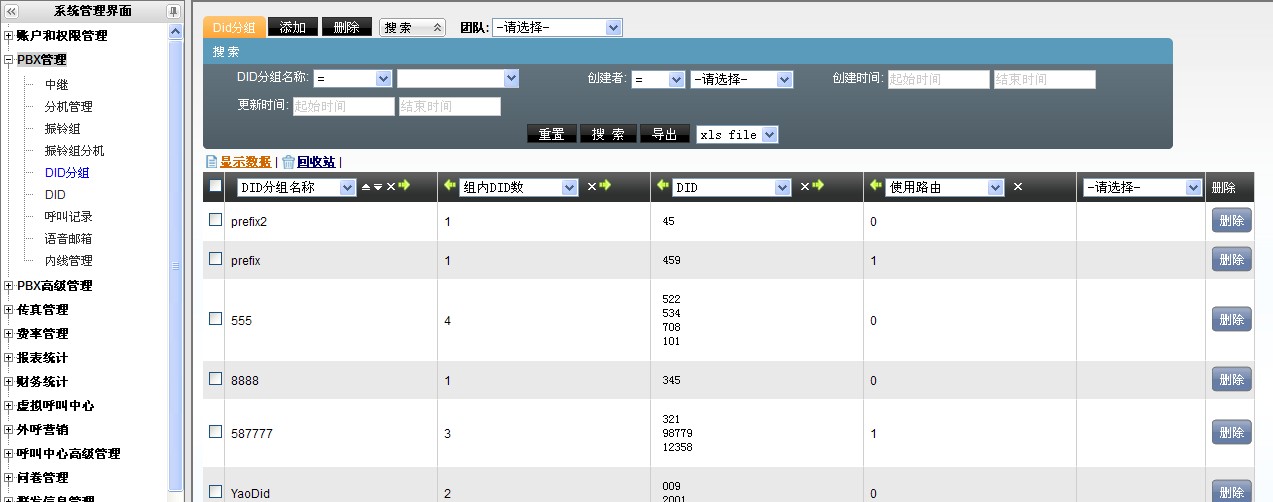Tick the checkbox for the prefix2 row

[215, 220]
